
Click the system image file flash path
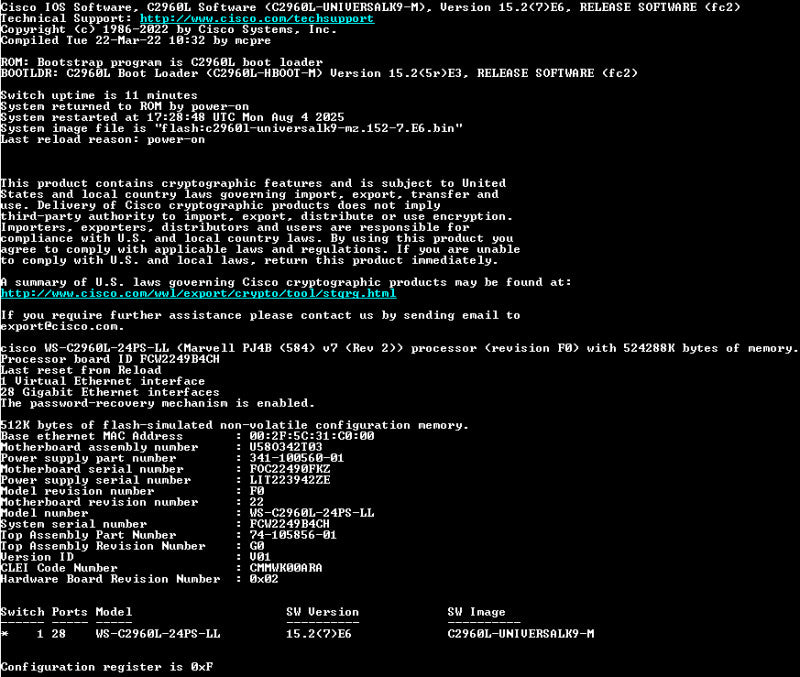[x=309, y=128]
